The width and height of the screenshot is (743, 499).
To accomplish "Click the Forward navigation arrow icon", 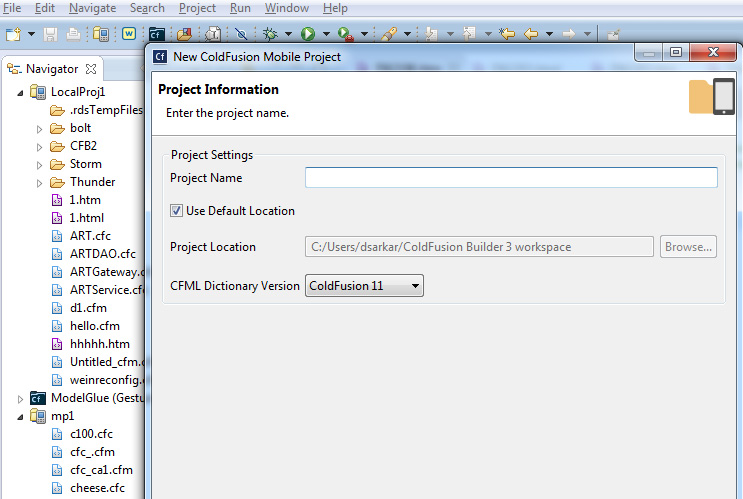I will pyautogui.click(x=569, y=34).
